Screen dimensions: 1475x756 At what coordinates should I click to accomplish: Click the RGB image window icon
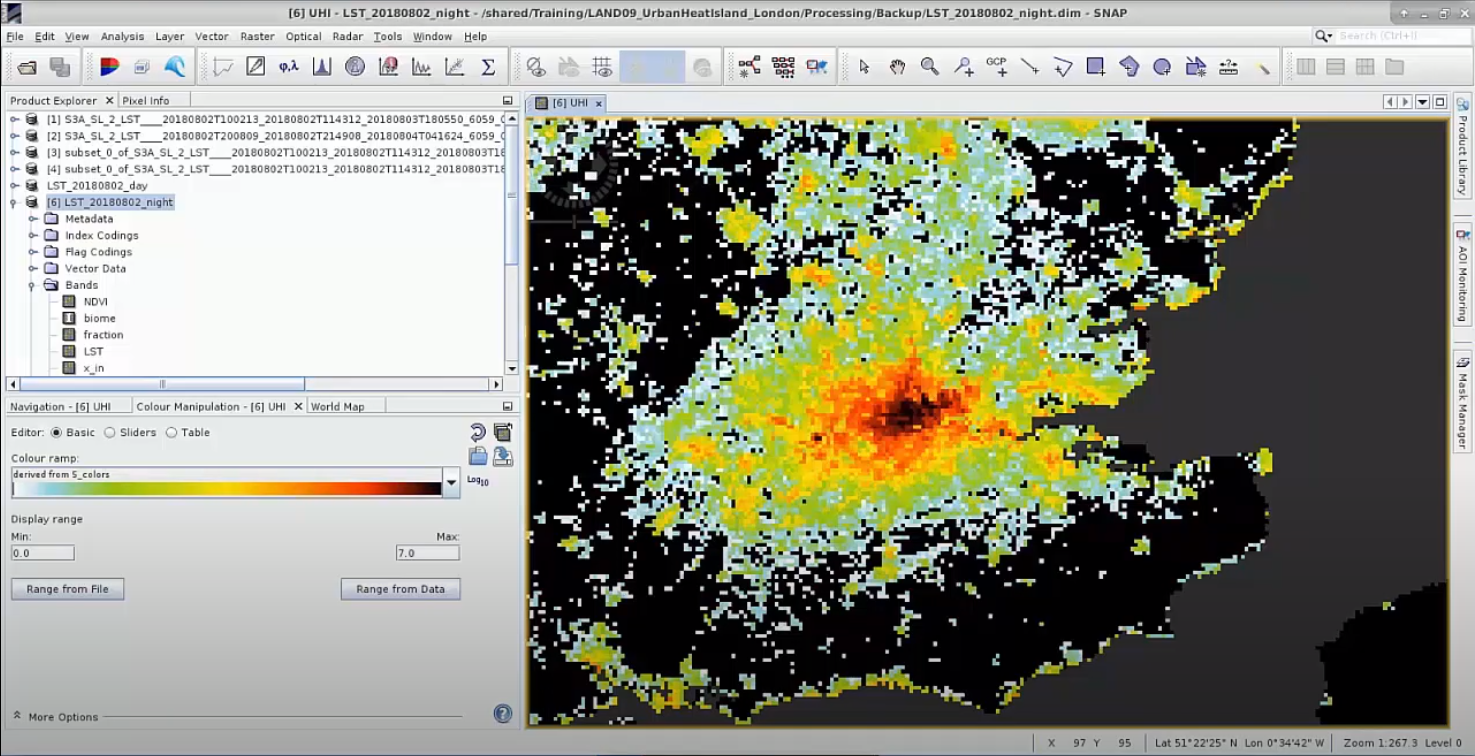(110, 67)
